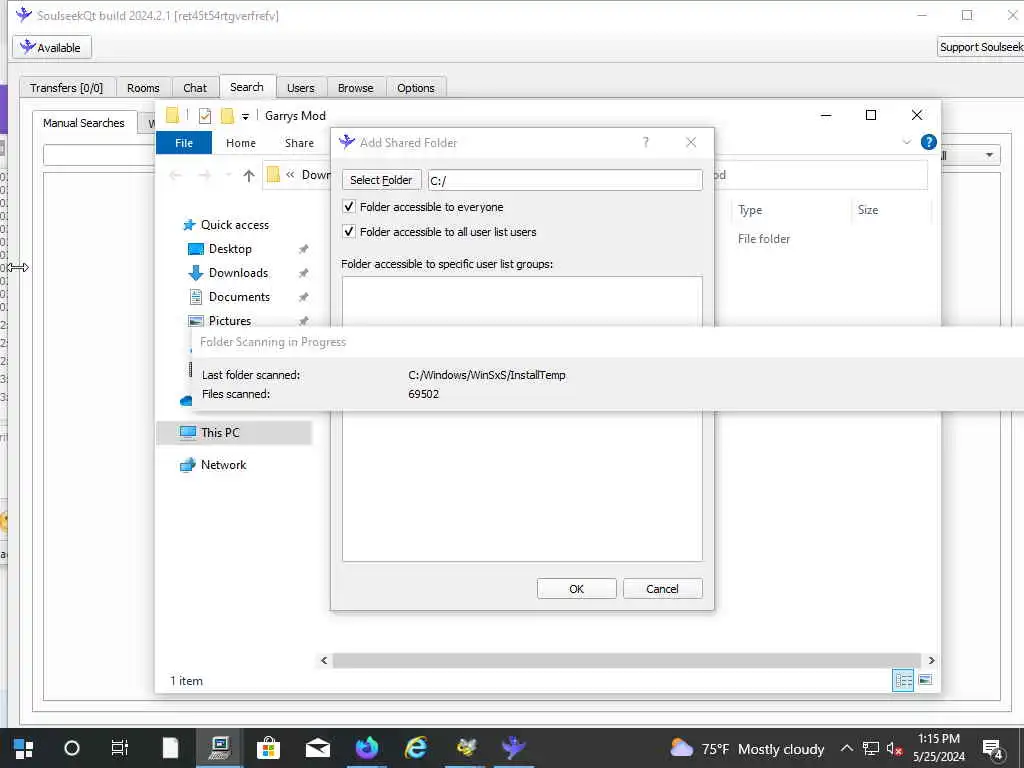The height and width of the screenshot is (768, 1024).
Task: Click the Up arrow in Explorer navigation
Action: 249,175
